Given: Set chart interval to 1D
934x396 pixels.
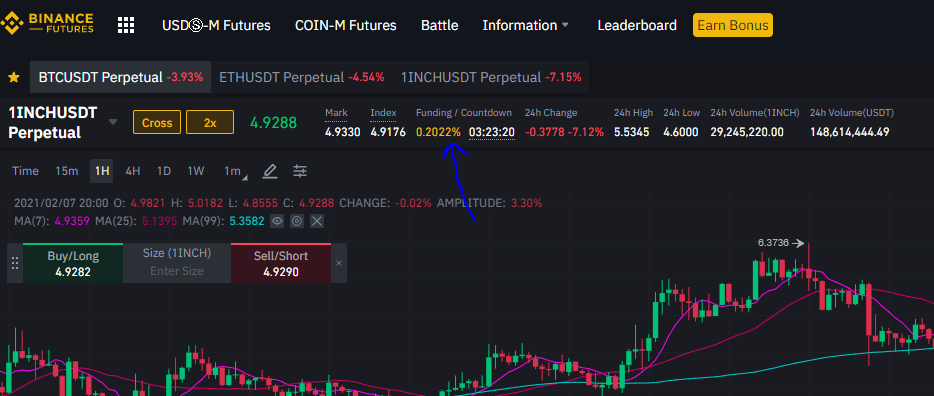Looking at the screenshot, I should (x=164, y=172).
